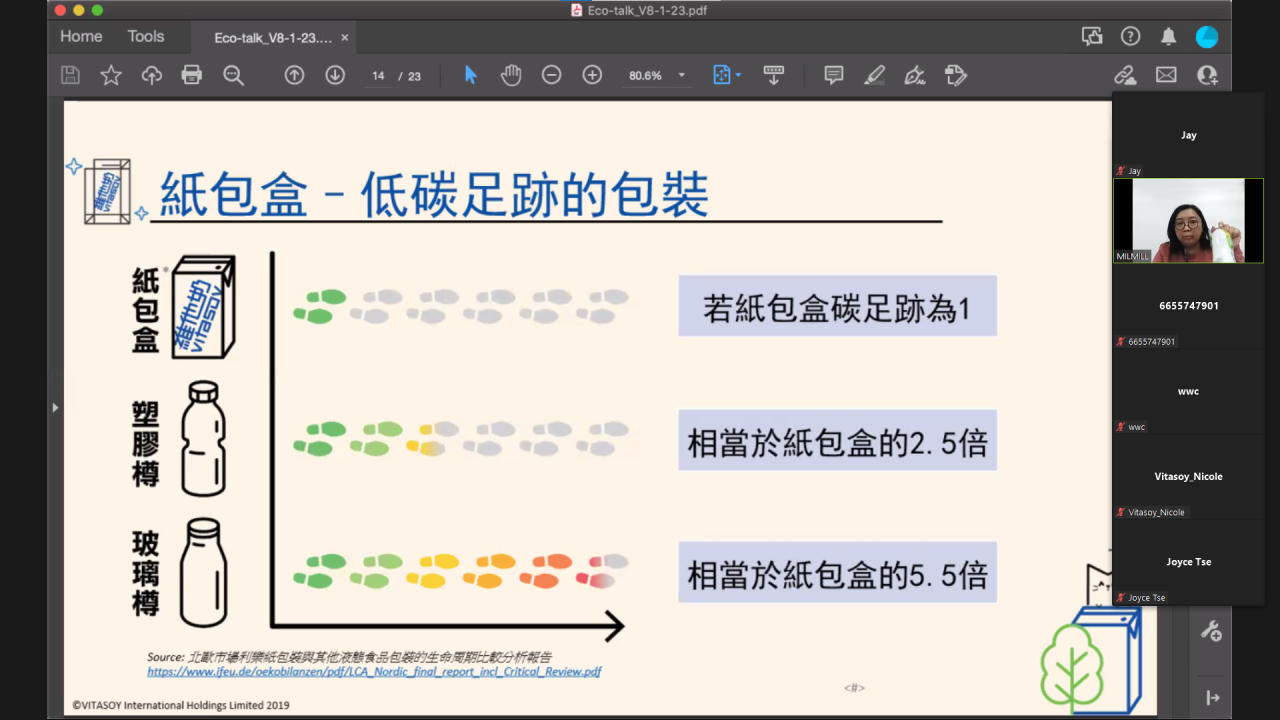Share a link to this file
The width and height of the screenshot is (1280, 720).
(1125, 75)
